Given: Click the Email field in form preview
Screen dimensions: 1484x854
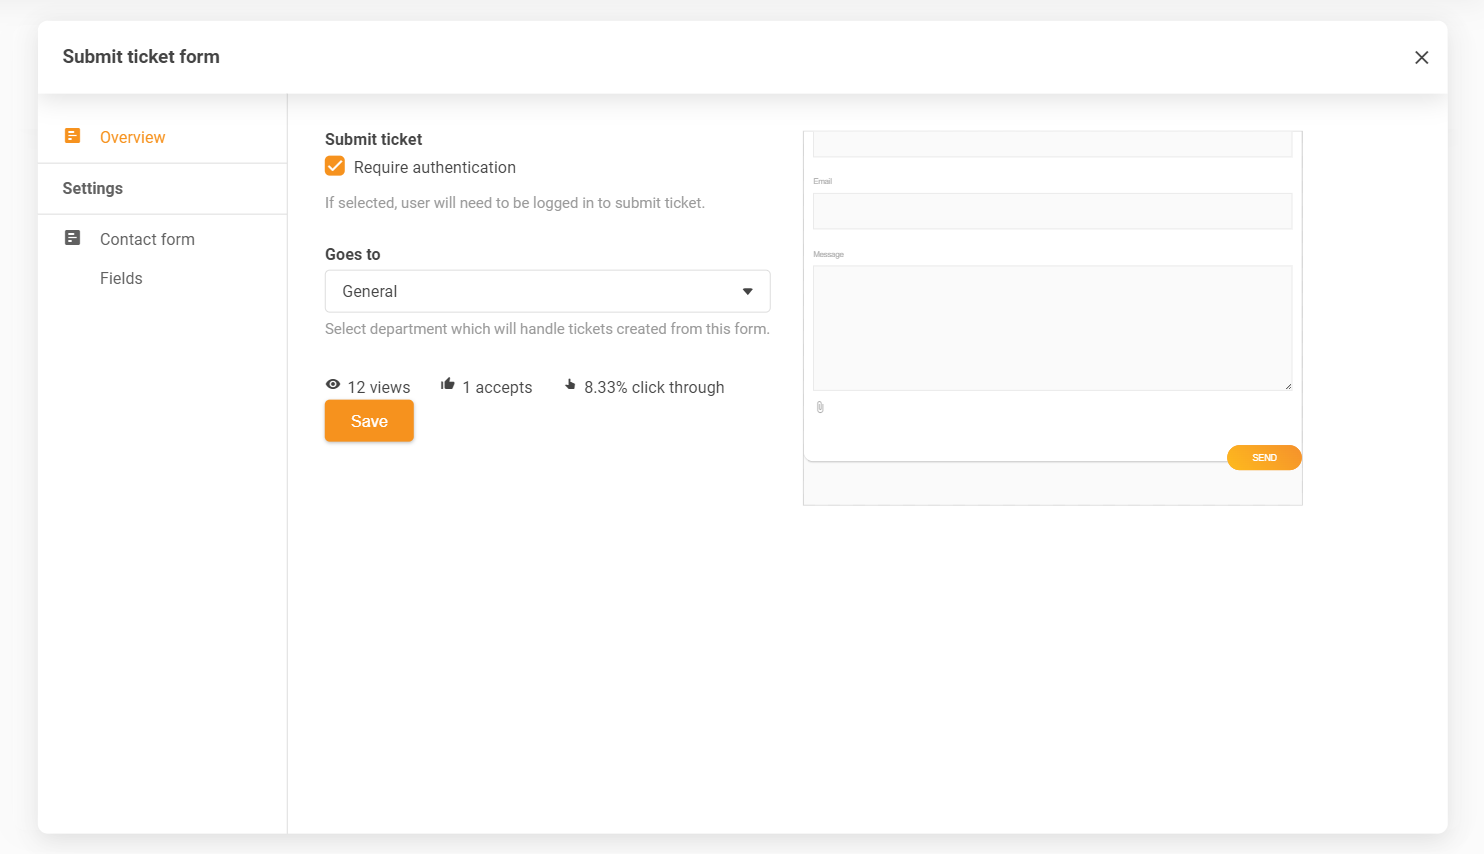Looking at the screenshot, I should [1052, 211].
